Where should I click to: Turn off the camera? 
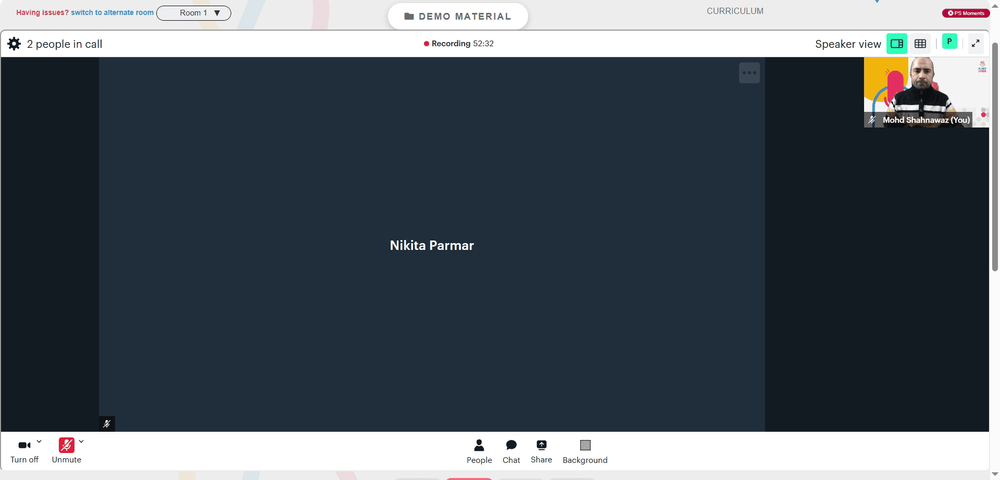click(24, 451)
